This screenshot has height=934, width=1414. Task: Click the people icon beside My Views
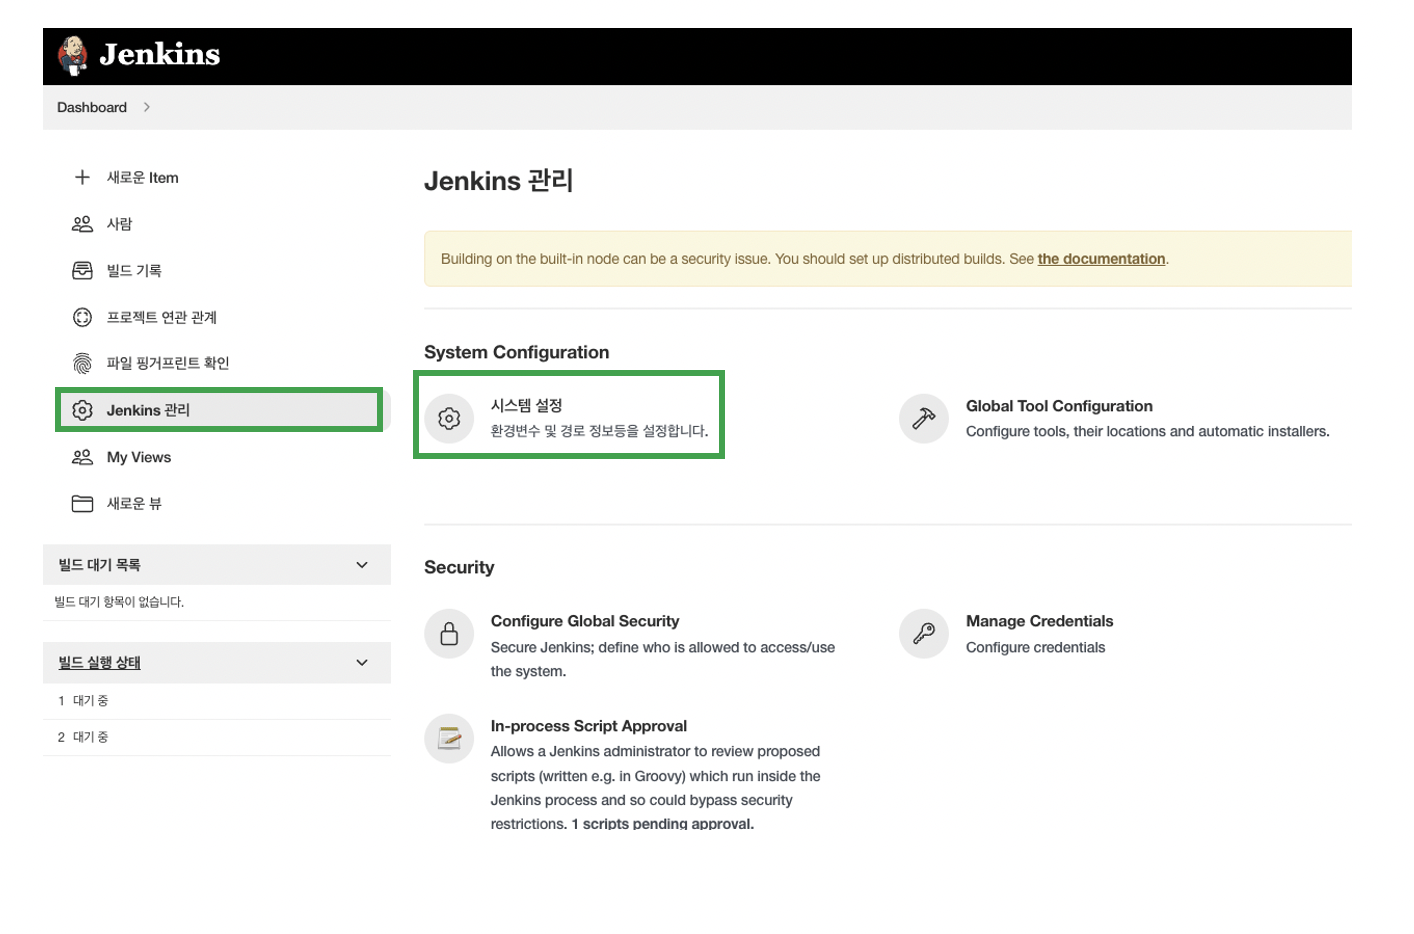tap(82, 457)
